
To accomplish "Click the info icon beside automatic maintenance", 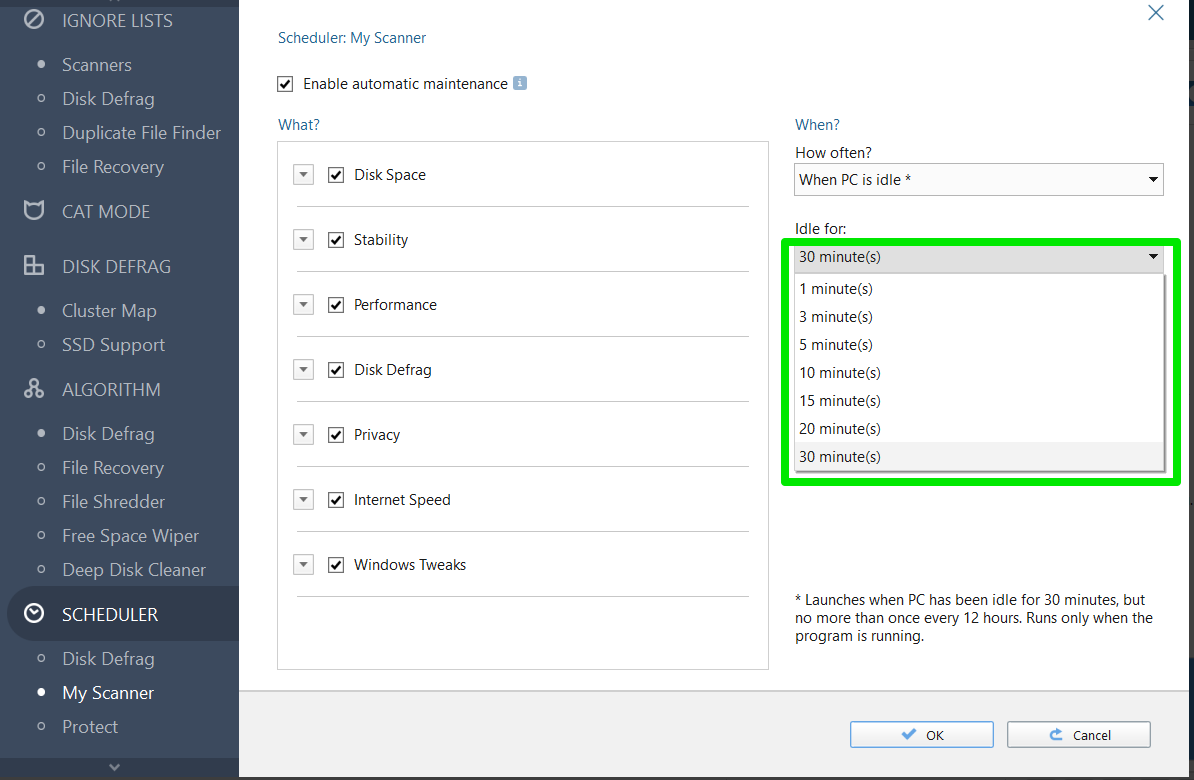I will (520, 83).
